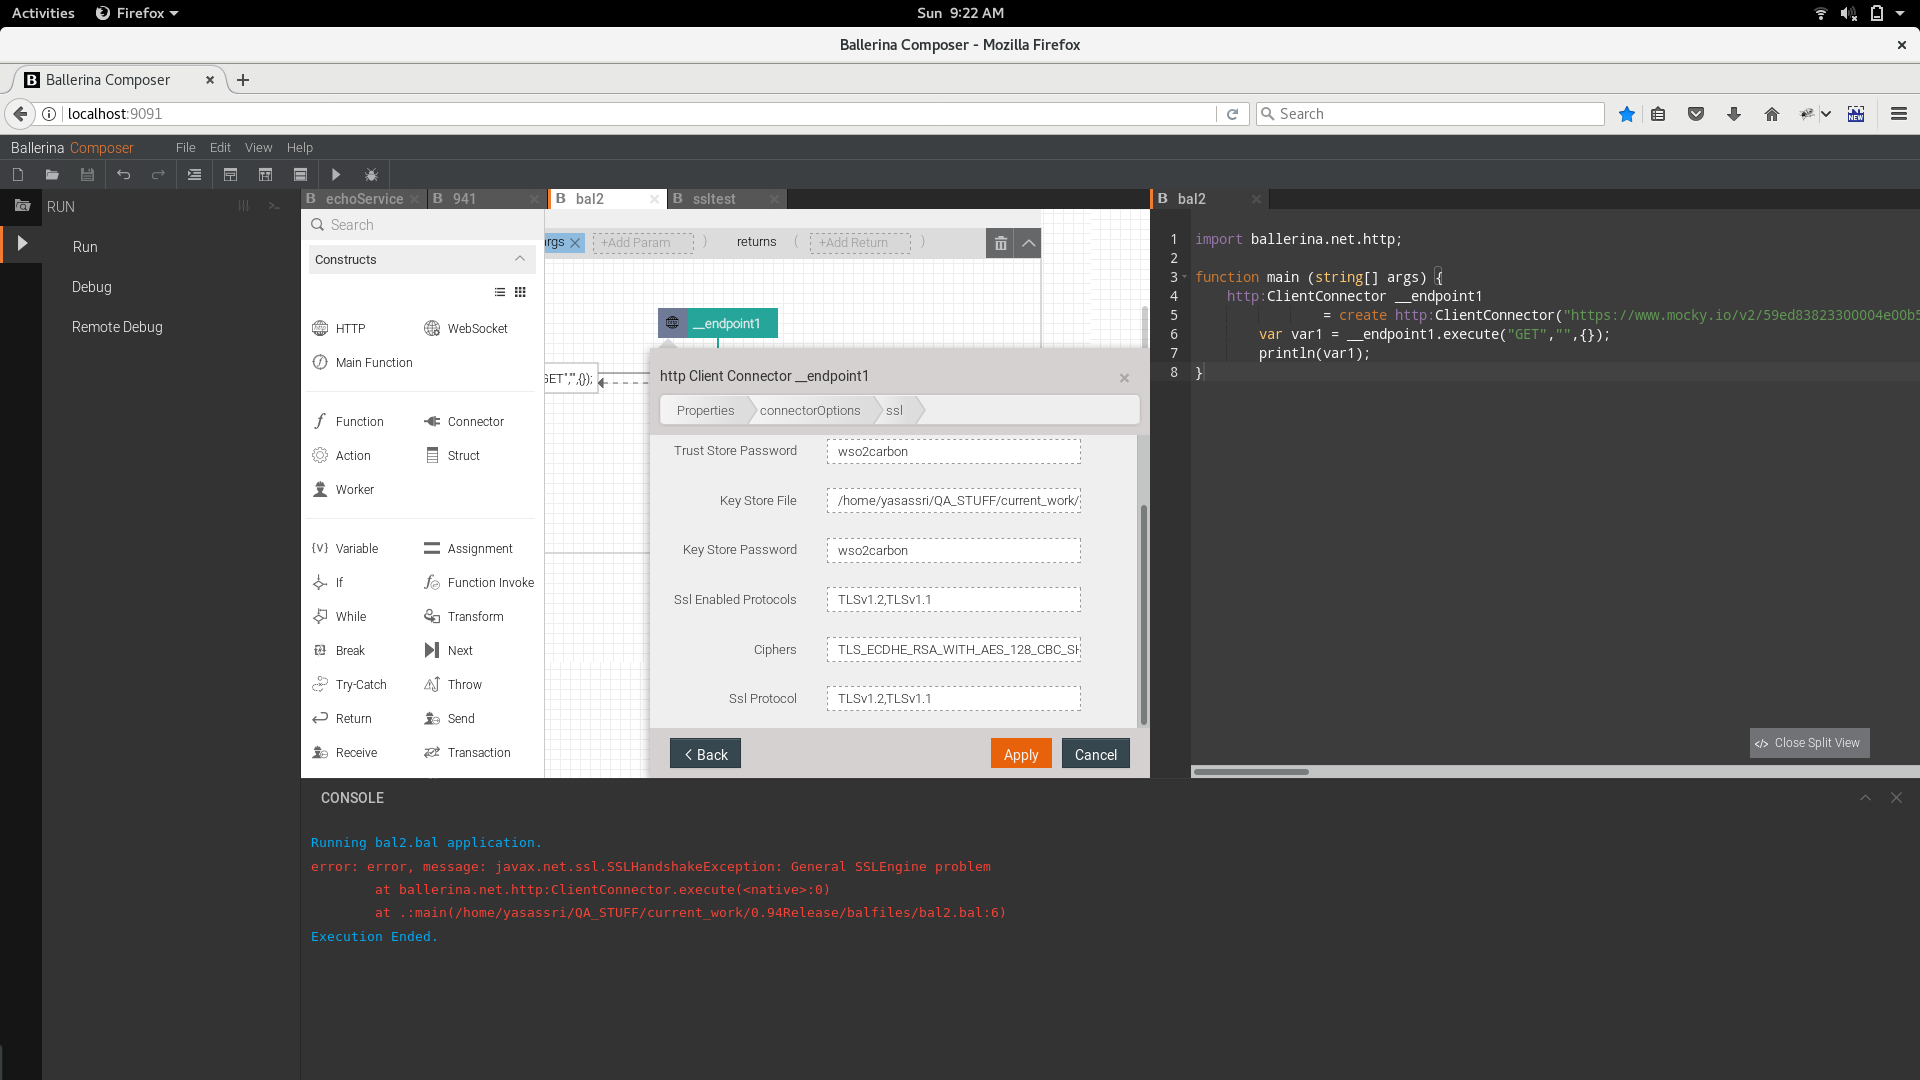Close Split View button
This screenshot has height=1080, width=1920.
tap(1809, 743)
